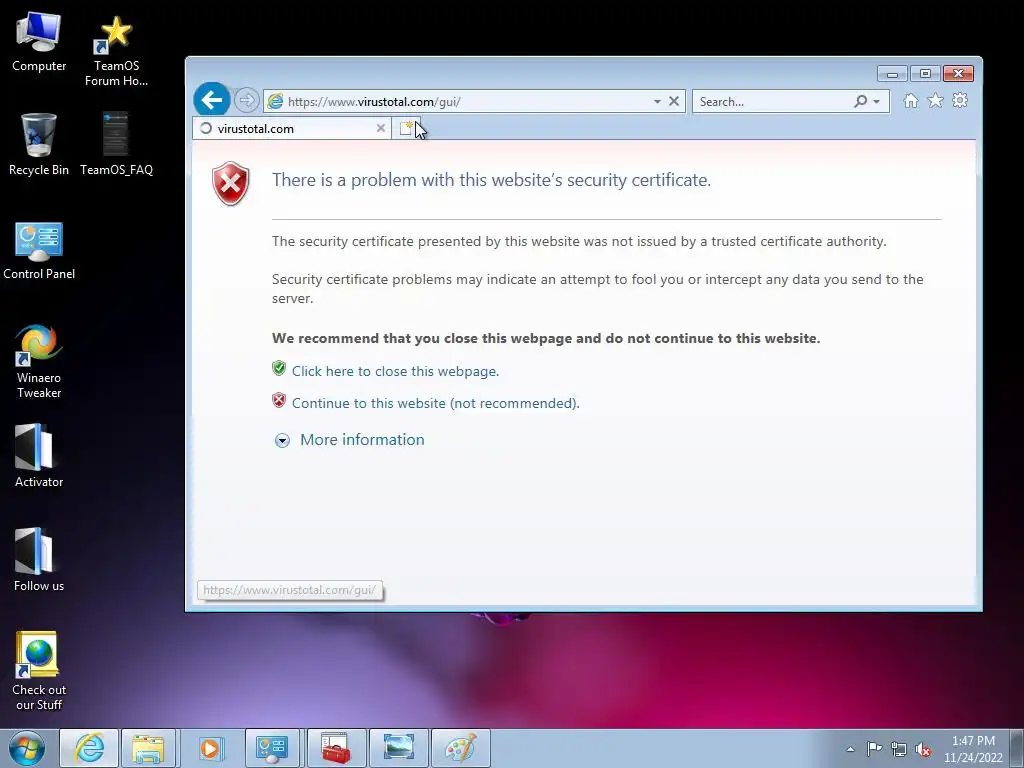Open a new tab
This screenshot has width=1024, height=768.
coord(406,129)
